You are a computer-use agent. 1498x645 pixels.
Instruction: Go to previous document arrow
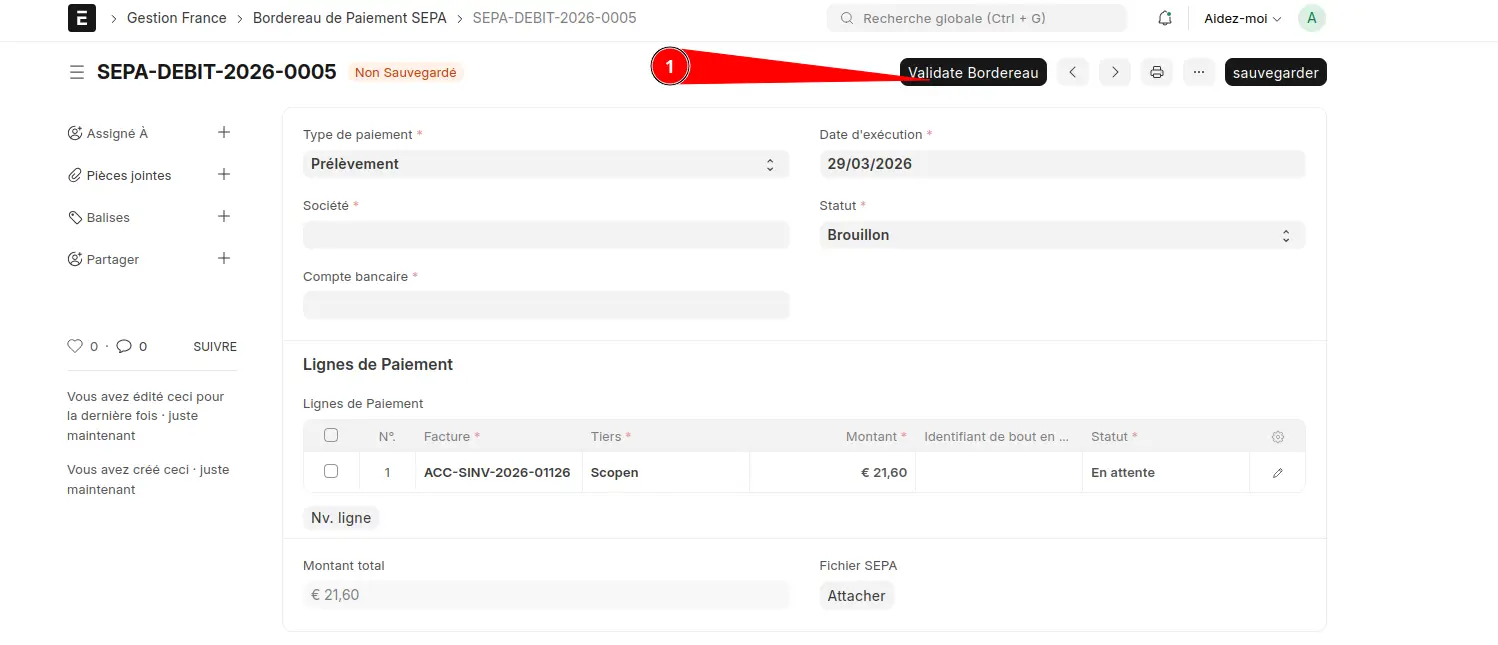(1072, 72)
